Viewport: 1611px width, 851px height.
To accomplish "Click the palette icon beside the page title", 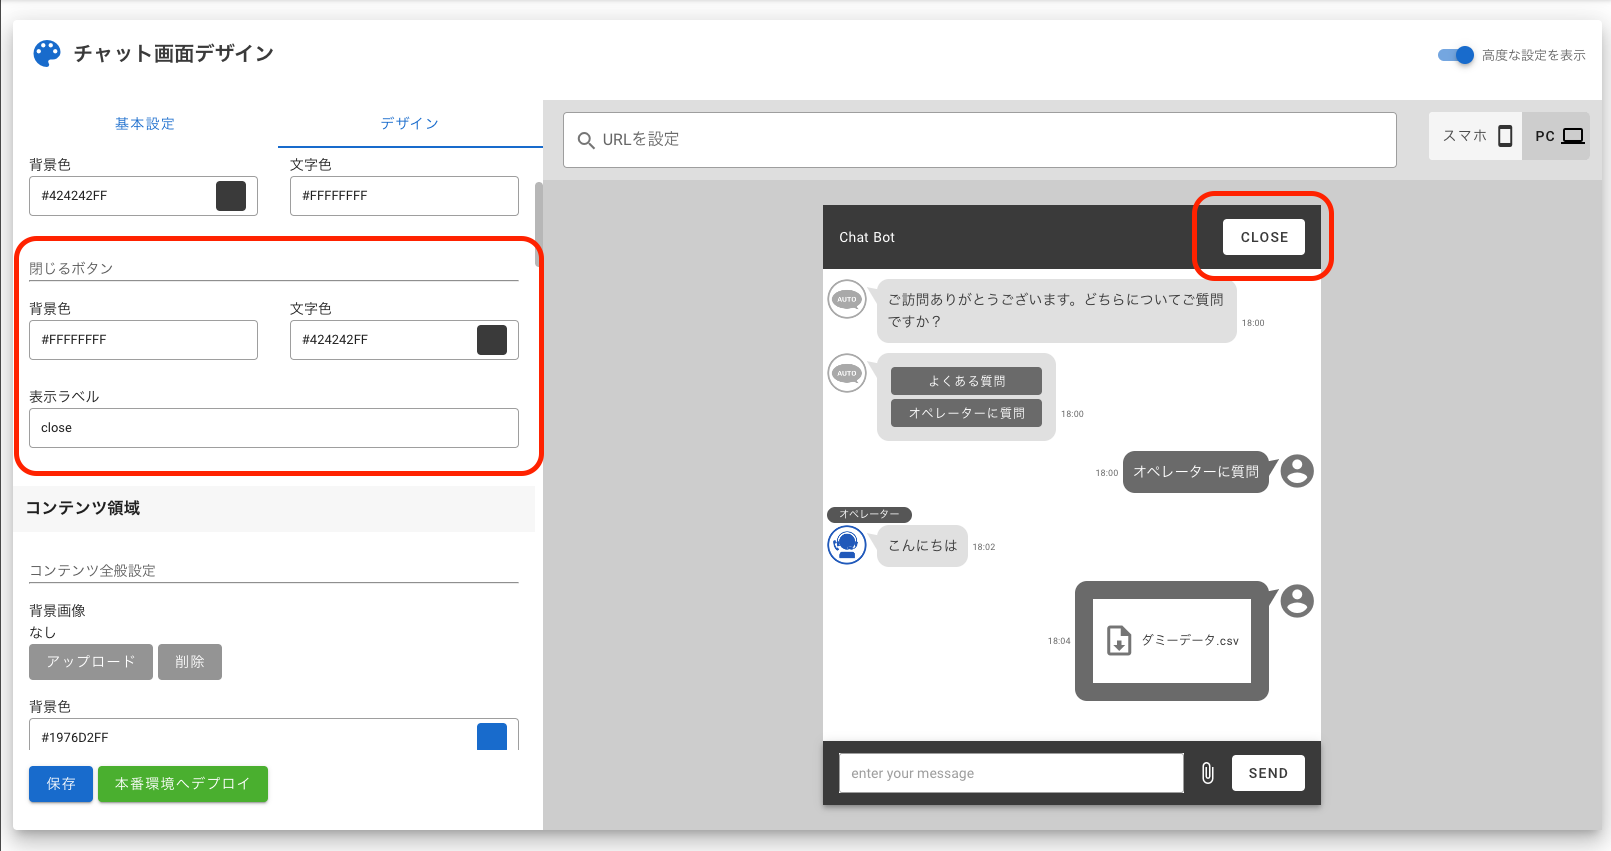I will point(47,54).
